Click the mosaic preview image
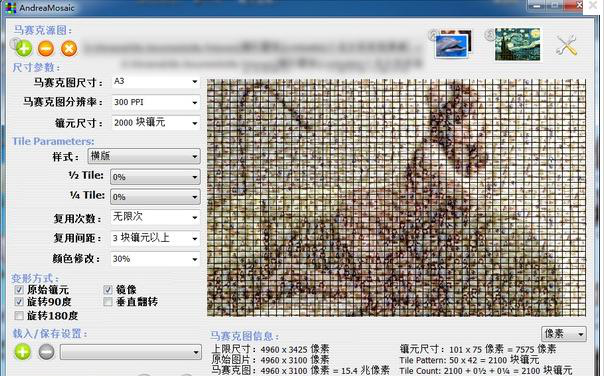Screen dimensions: 604x376 [x=396, y=198]
